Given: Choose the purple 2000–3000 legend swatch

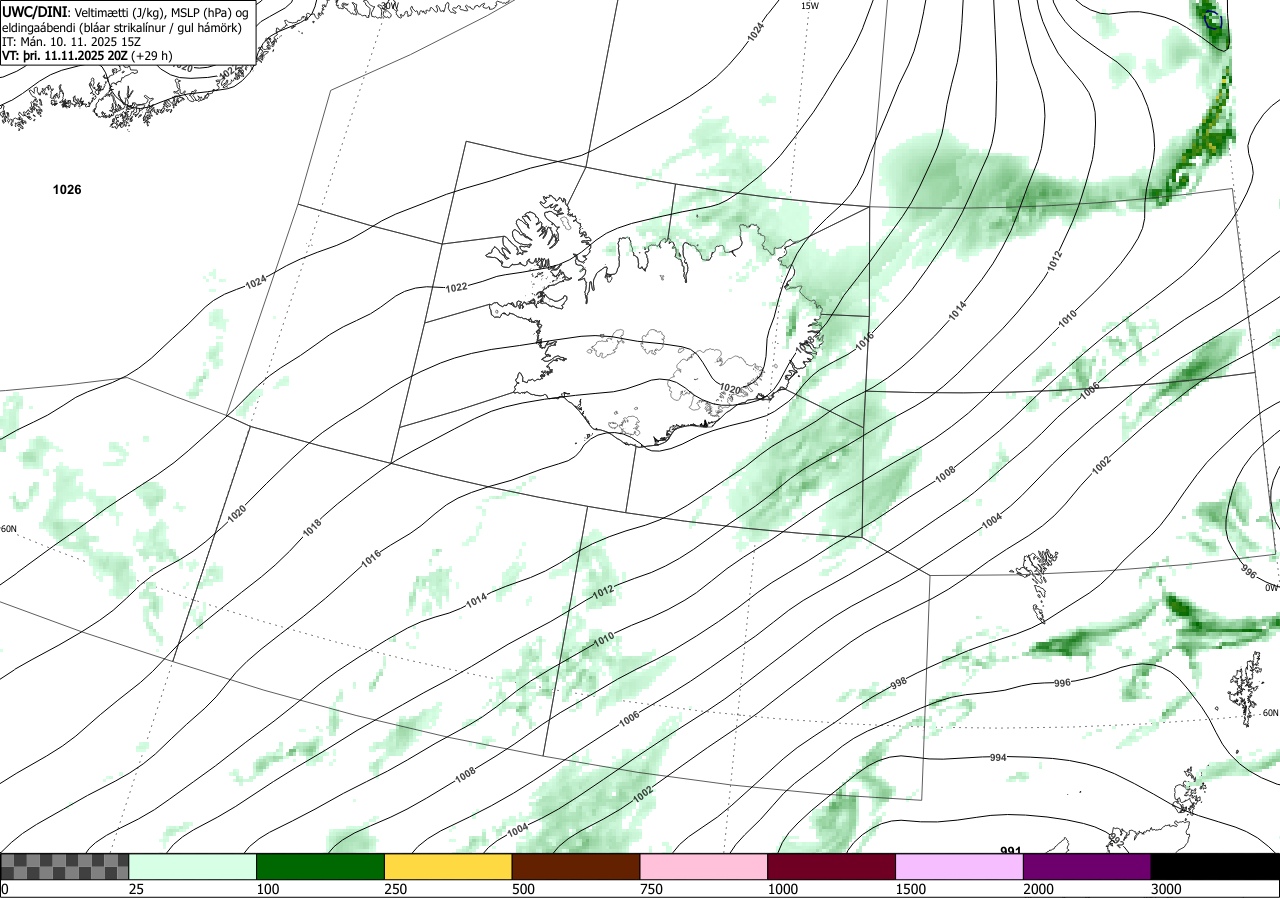Looking at the screenshot, I should [1087, 866].
